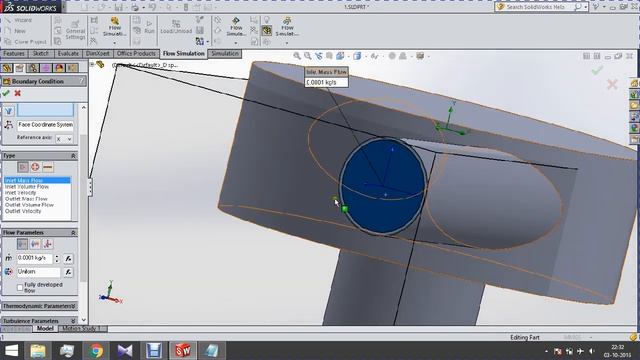This screenshot has width=640, height=360.
Task: Open dependency function for mass flow rate
Action: tap(69, 258)
